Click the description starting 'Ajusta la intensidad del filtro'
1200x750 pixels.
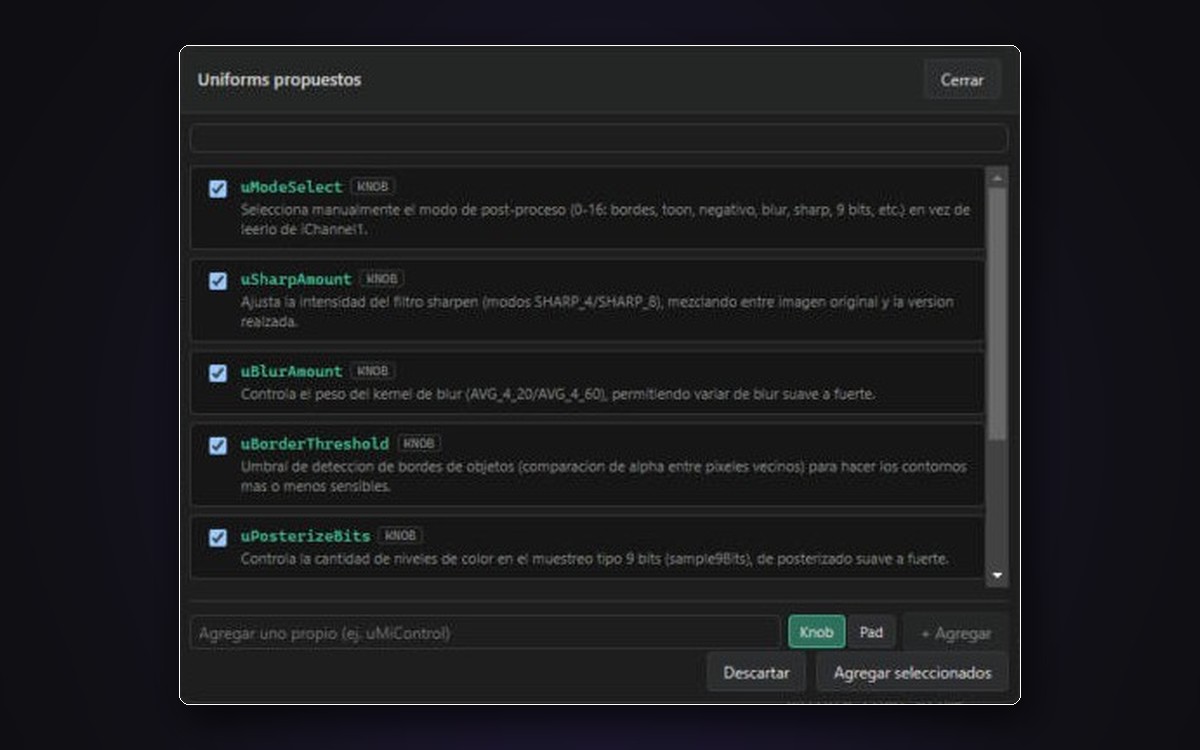597,312
